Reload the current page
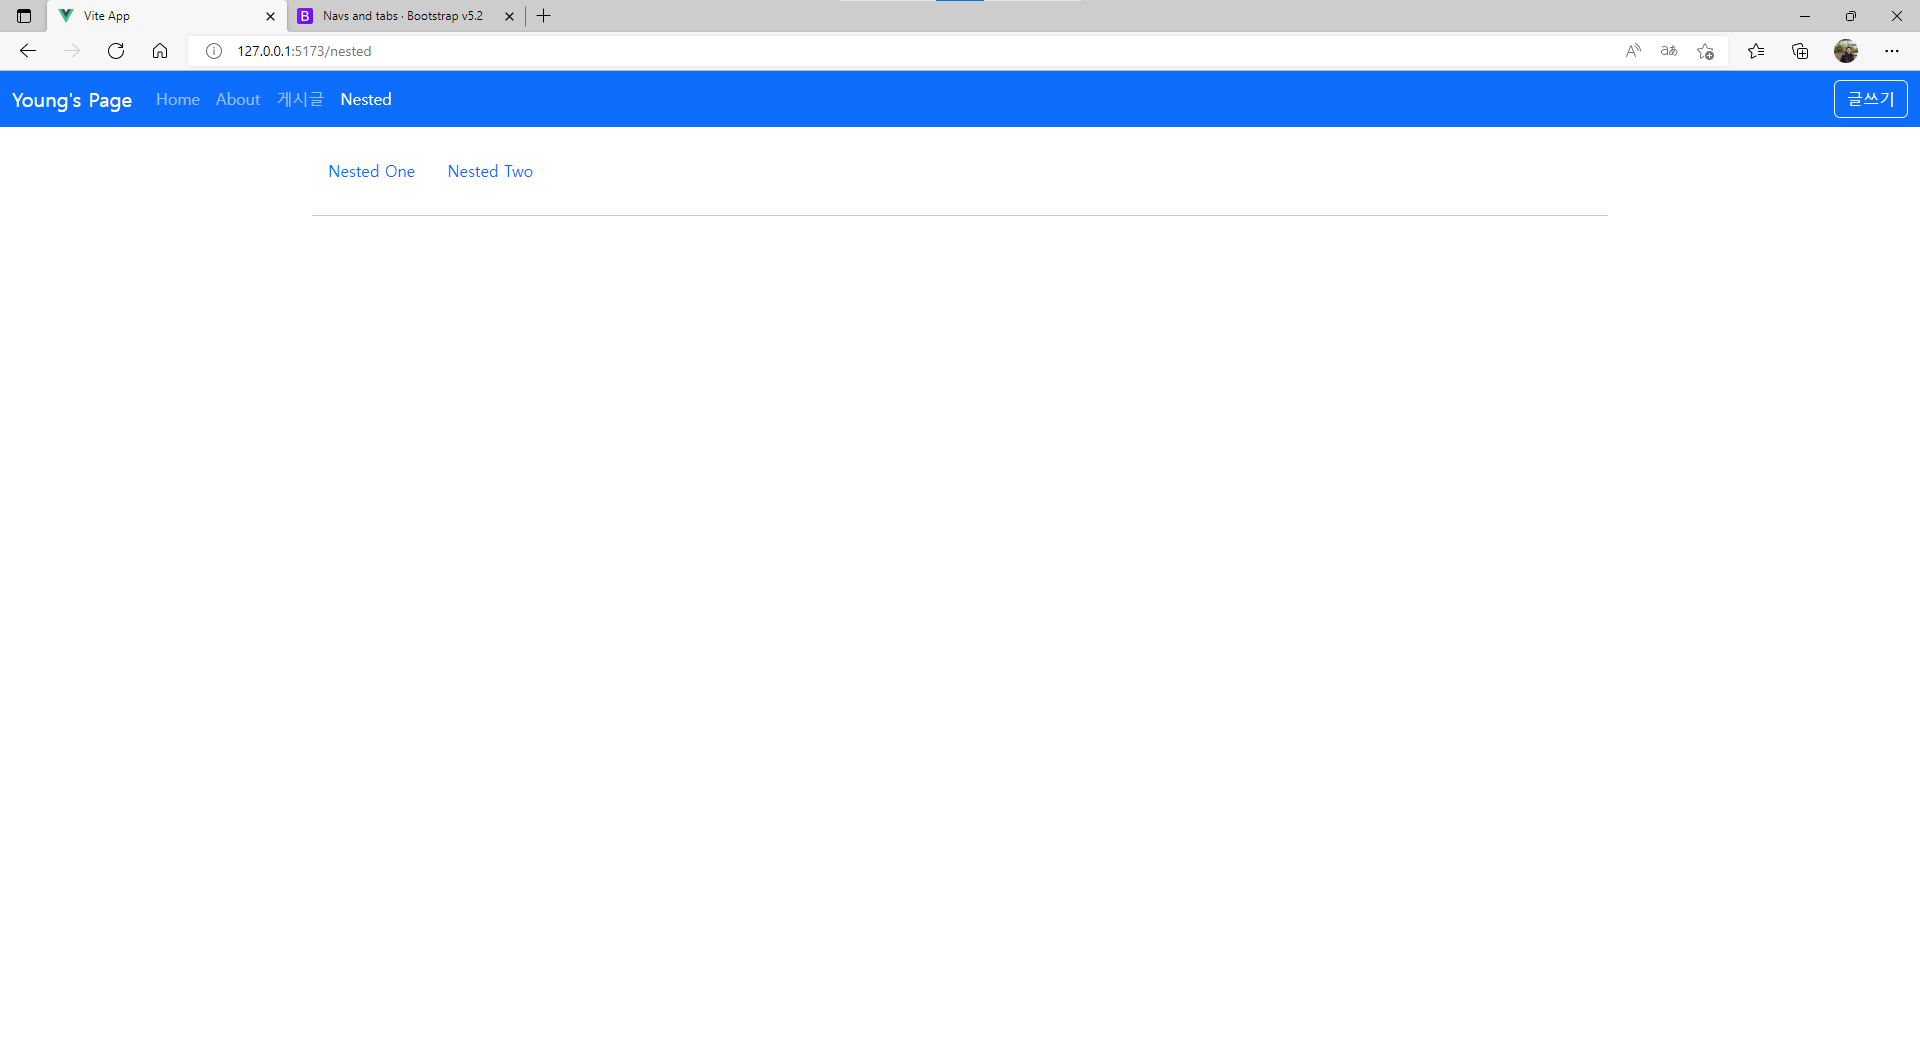Screen dimensions: 1920x1040 [116, 51]
